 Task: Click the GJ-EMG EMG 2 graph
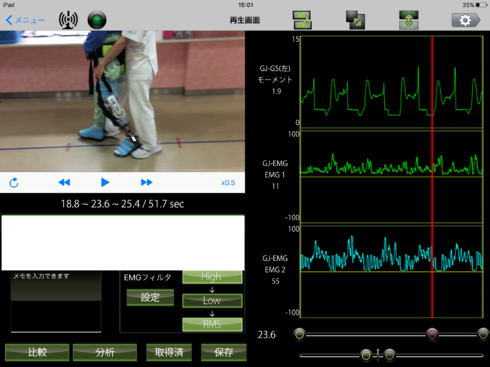point(391,272)
